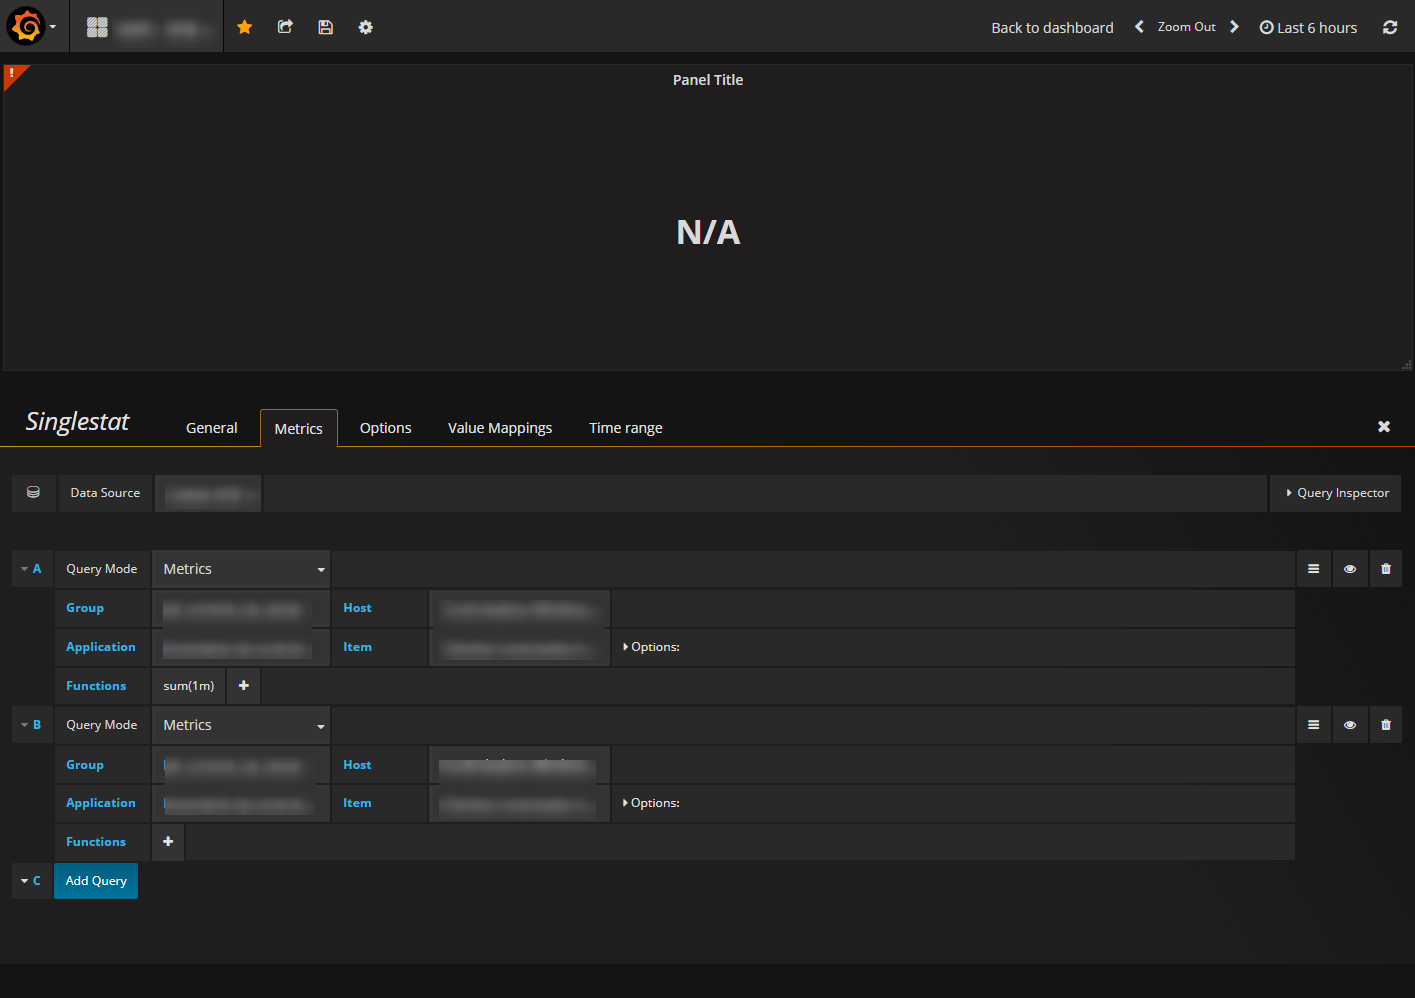Switch to the General tab
Screen dimensions: 1415x998
pos(212,428)
